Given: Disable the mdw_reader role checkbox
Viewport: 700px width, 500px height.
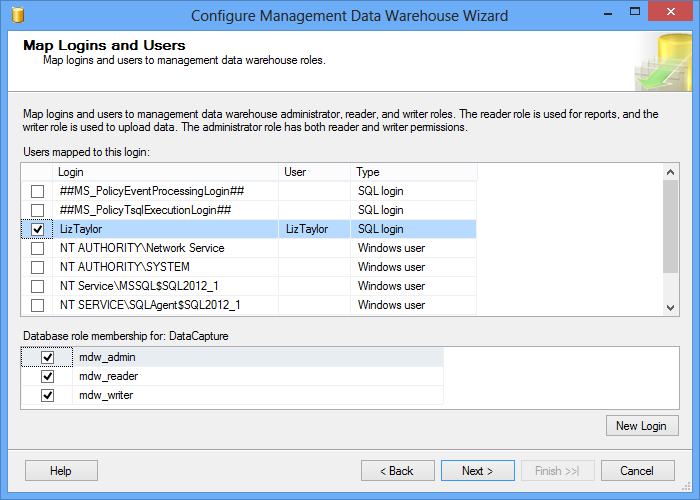Looking at the screenshot, I should [x=47, y=376].
